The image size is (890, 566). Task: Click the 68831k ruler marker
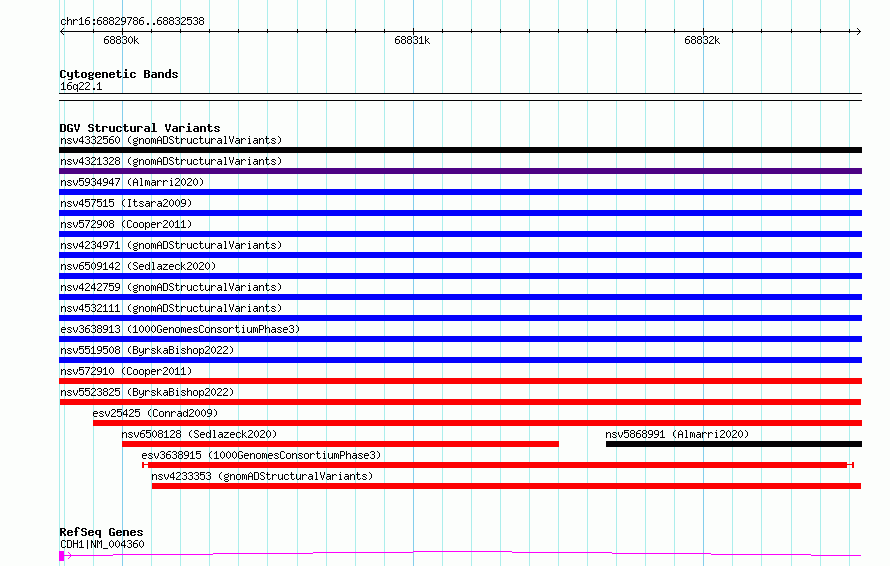point(412,40)
